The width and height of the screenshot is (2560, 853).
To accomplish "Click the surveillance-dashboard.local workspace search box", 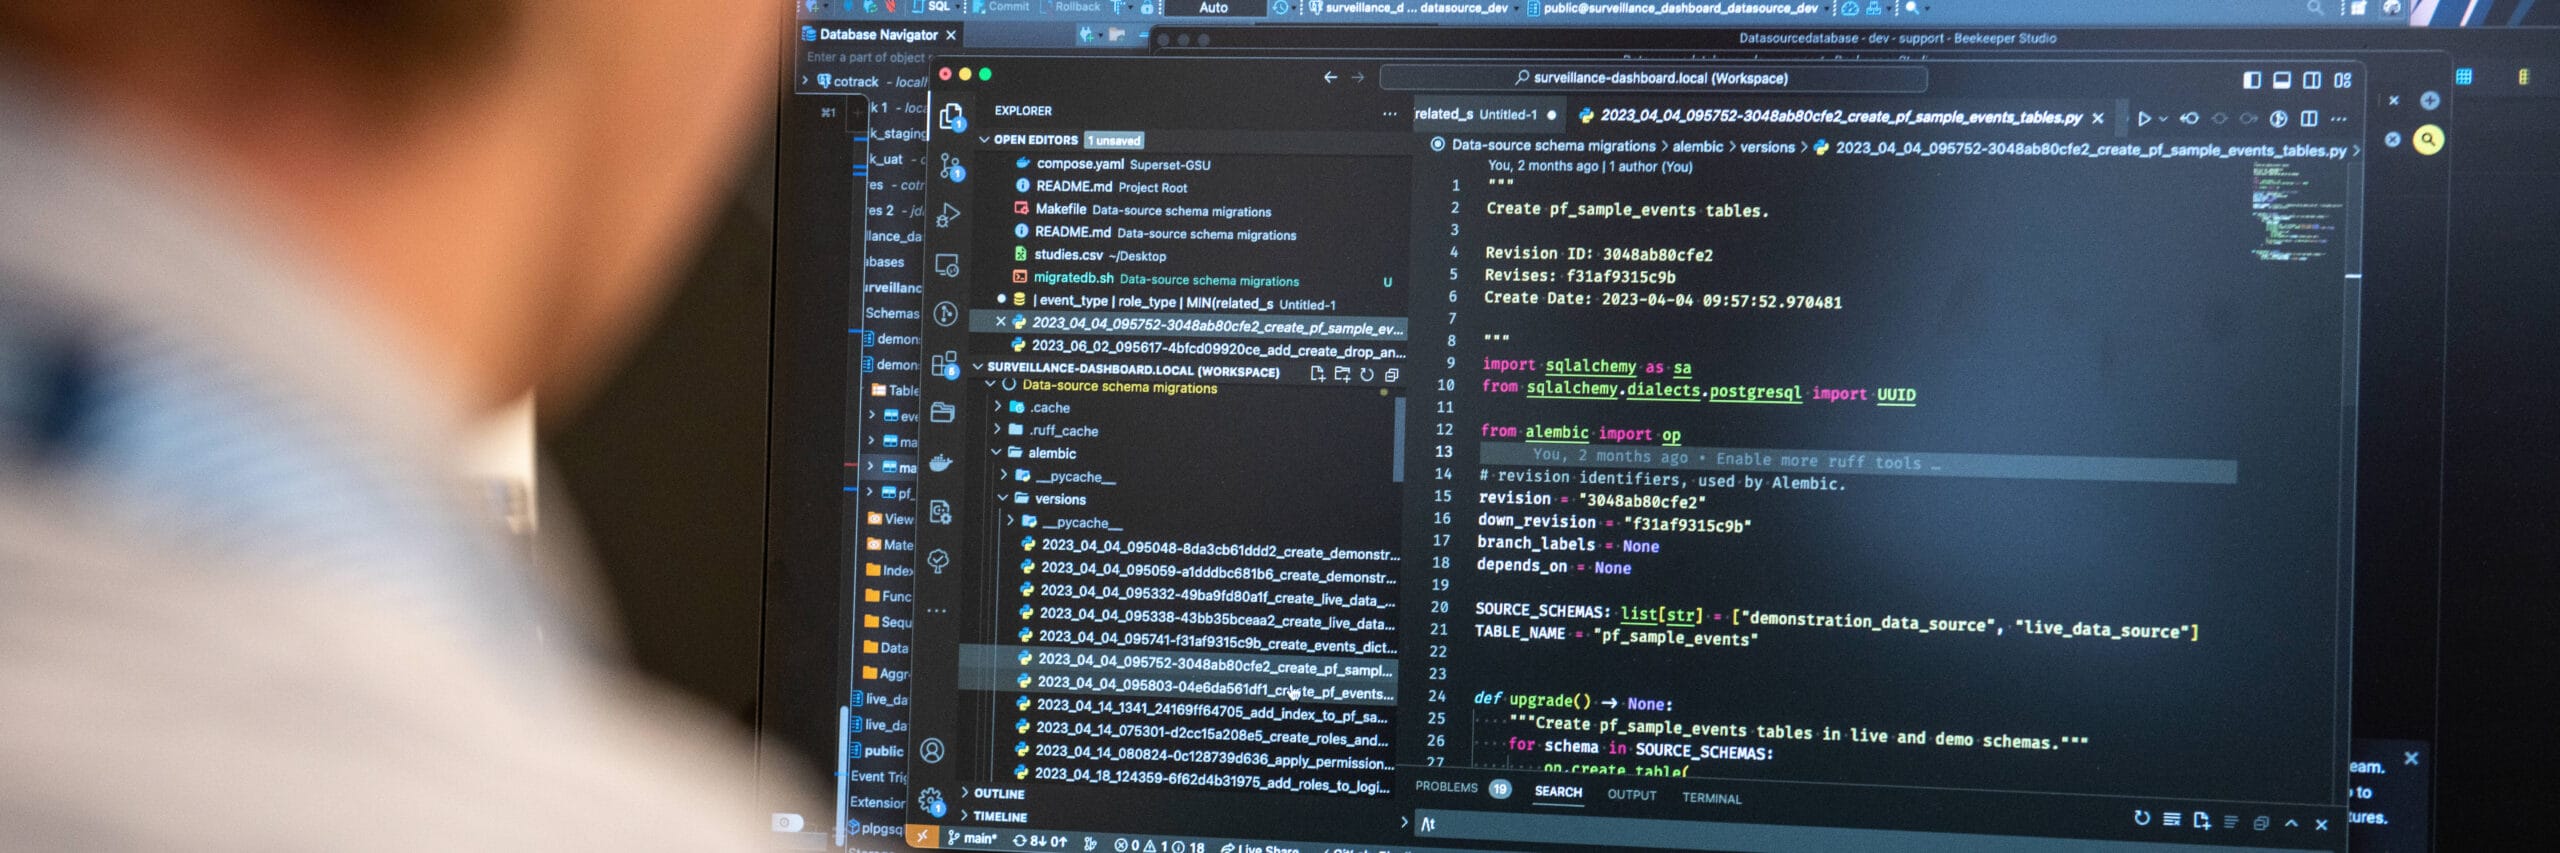I will point(1653,78).
